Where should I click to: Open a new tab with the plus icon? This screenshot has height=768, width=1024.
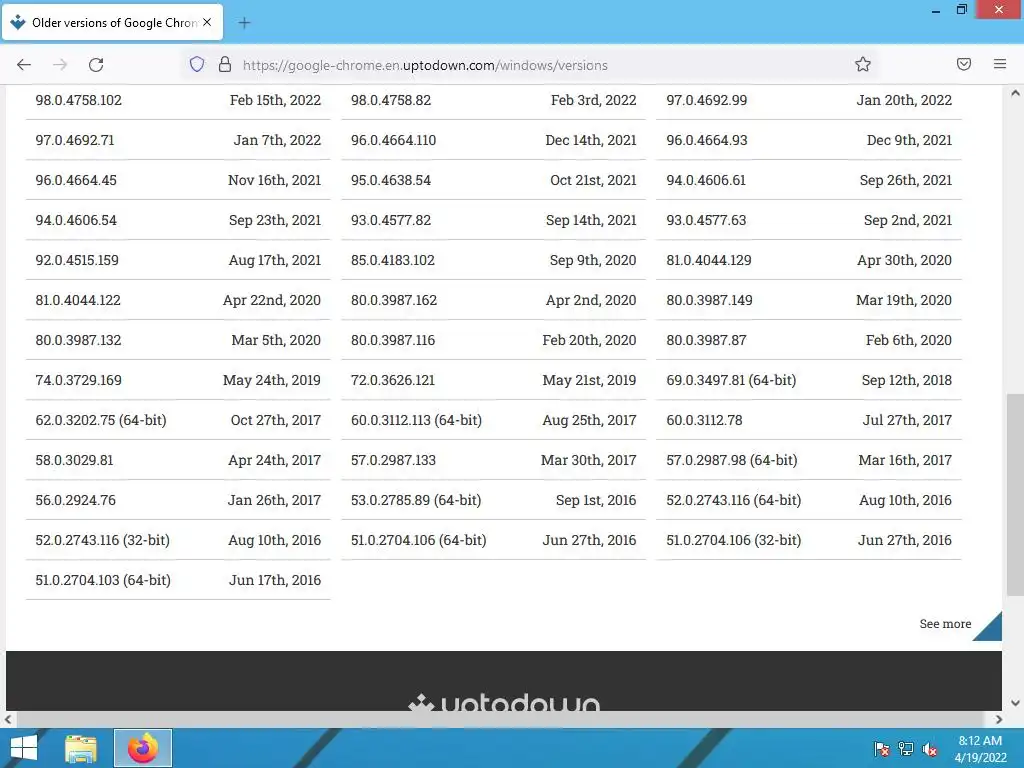244,23
